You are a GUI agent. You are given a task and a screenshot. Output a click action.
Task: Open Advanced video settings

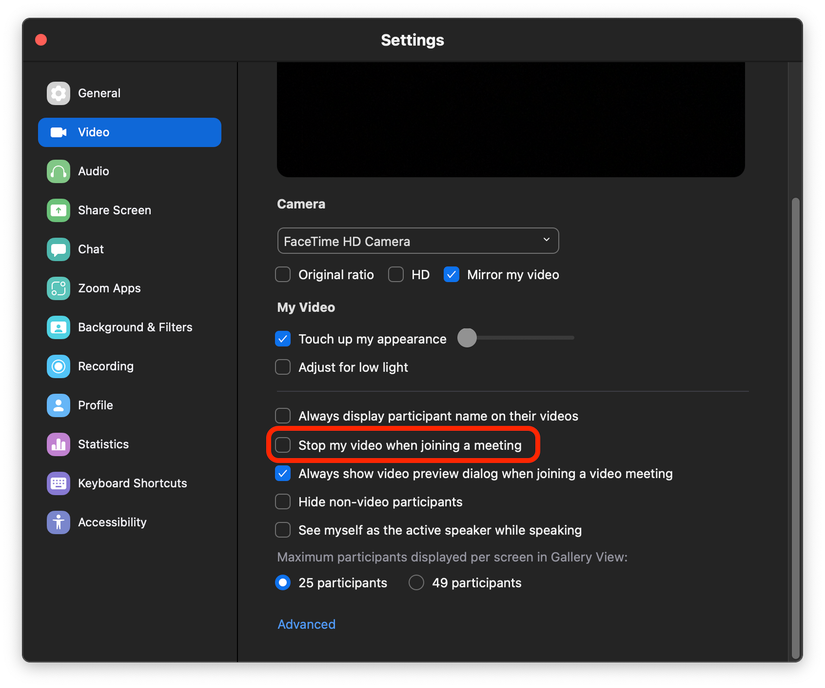(306, 623)
